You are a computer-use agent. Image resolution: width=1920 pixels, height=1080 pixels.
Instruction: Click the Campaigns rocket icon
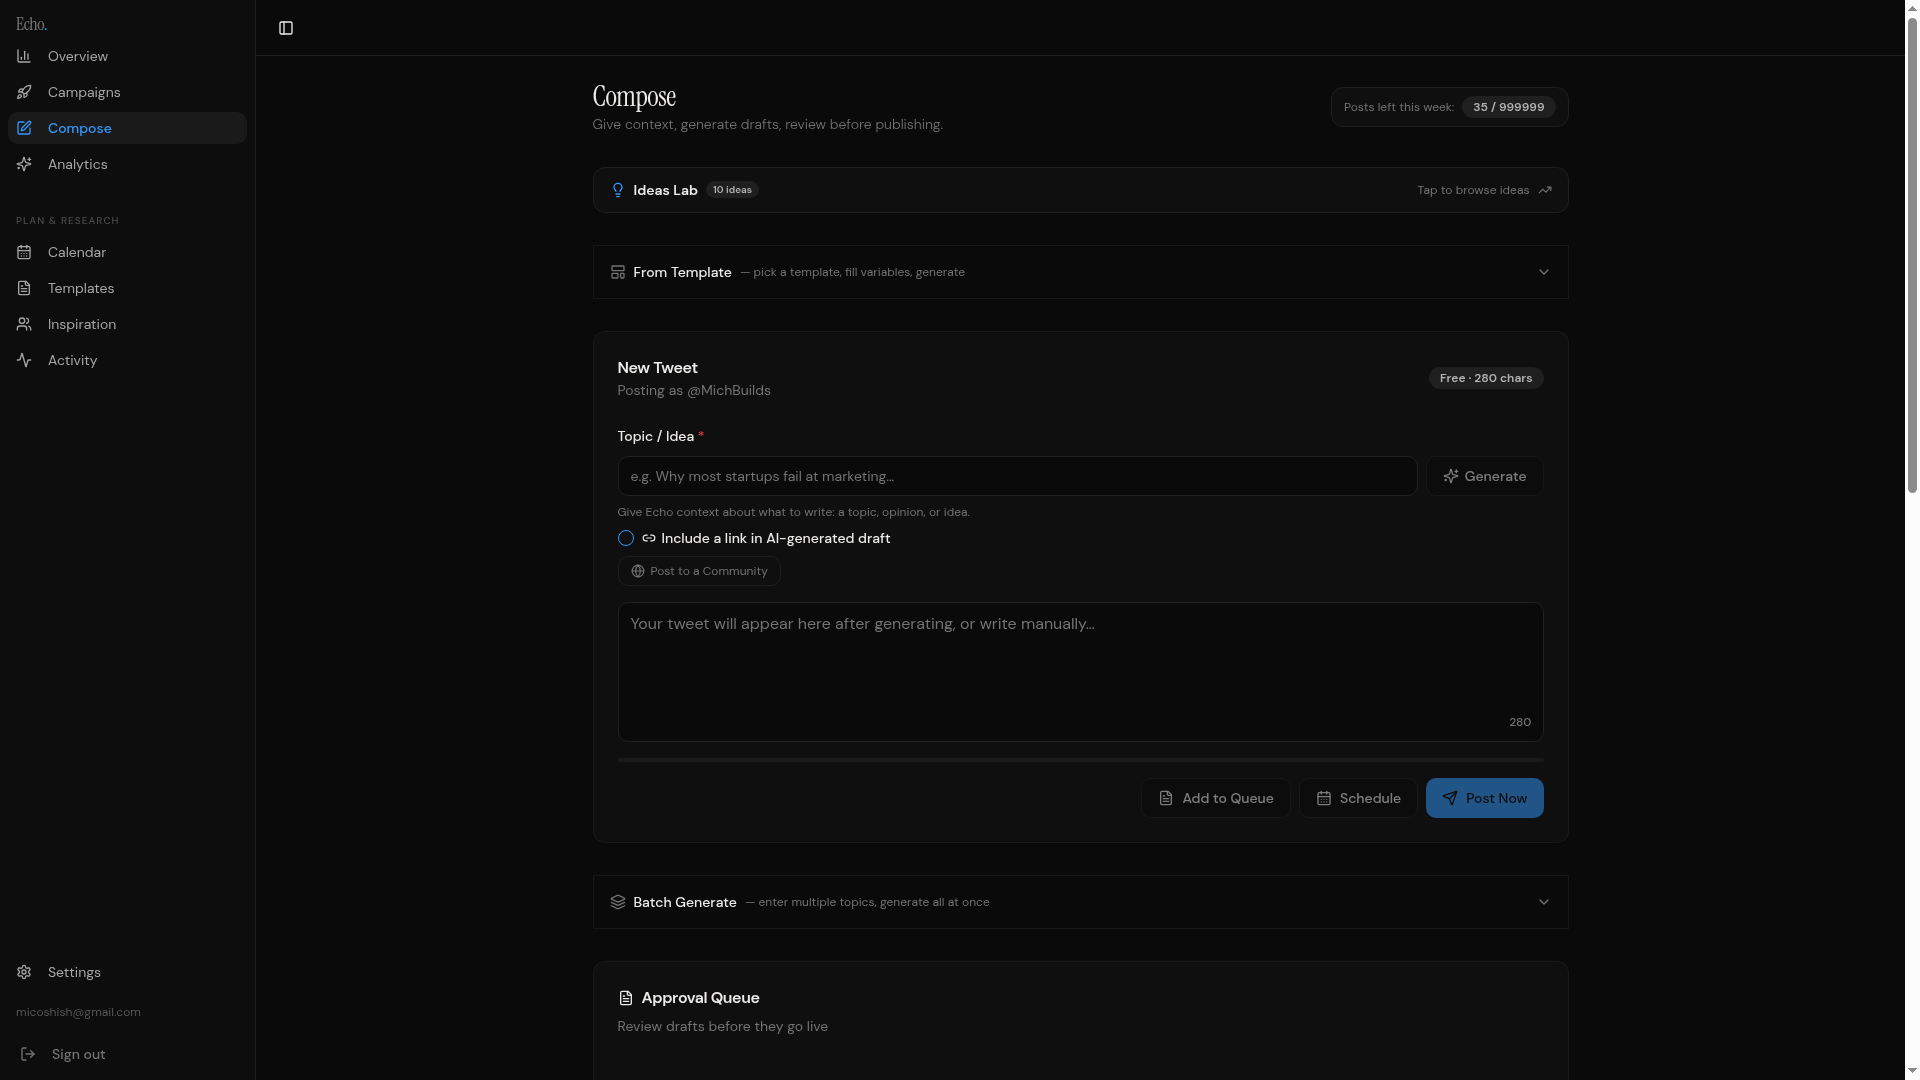pos(24,92)
